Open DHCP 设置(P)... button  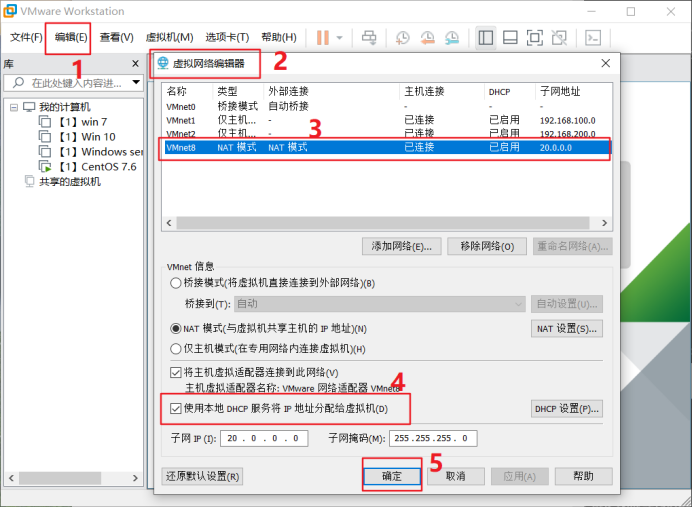(x=567, y=409)
